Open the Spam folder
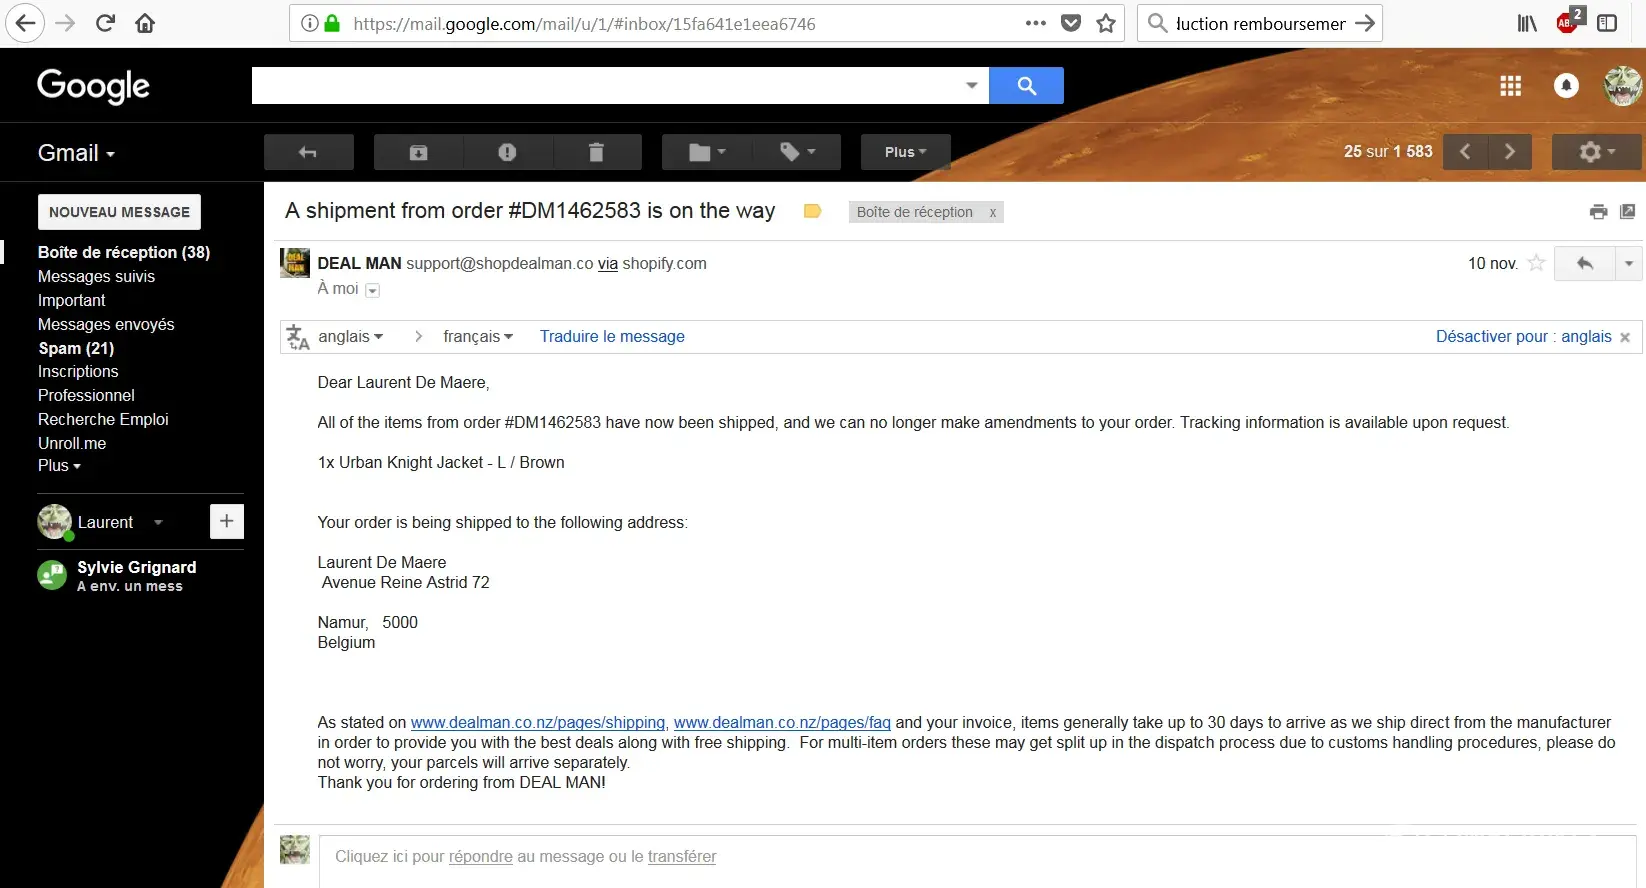This screenshot has height=888, width=1646. pyautogui.click(x=76, y=348)
